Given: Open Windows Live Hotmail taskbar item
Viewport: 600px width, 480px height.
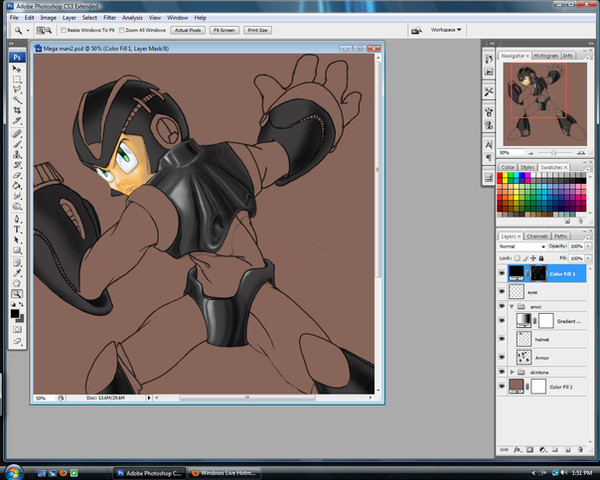Looking at the screenshot, I should [x=222, y=471].
